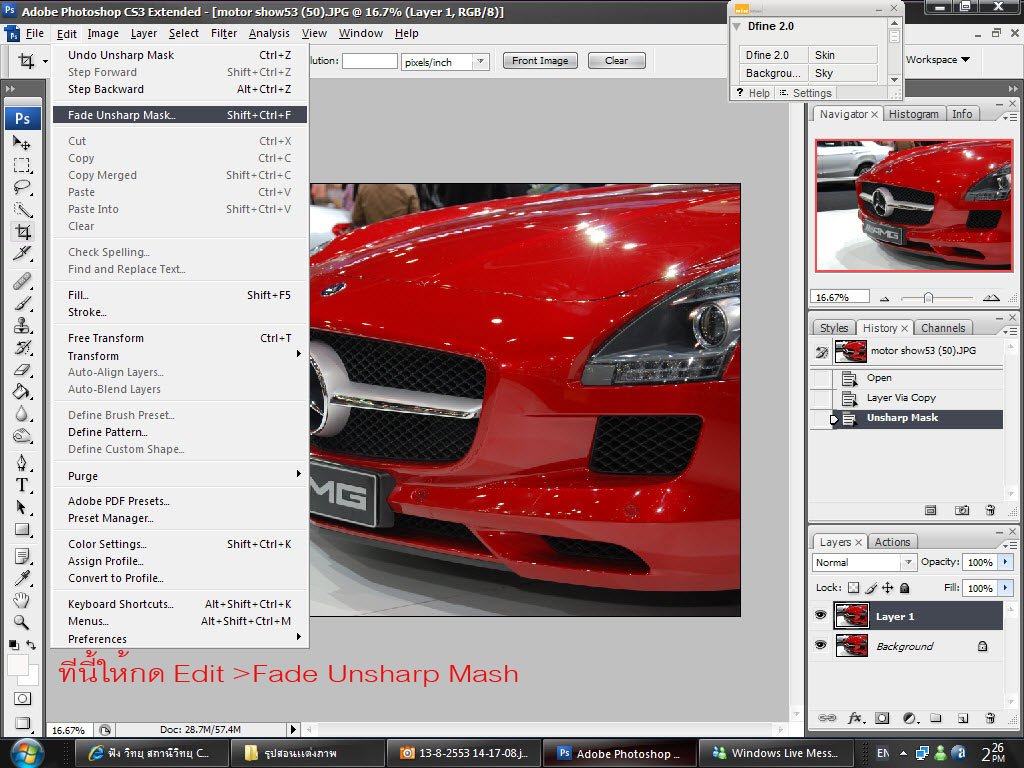
Task: Click the Clear button in options bar
Action: click(x=616, y=61)
